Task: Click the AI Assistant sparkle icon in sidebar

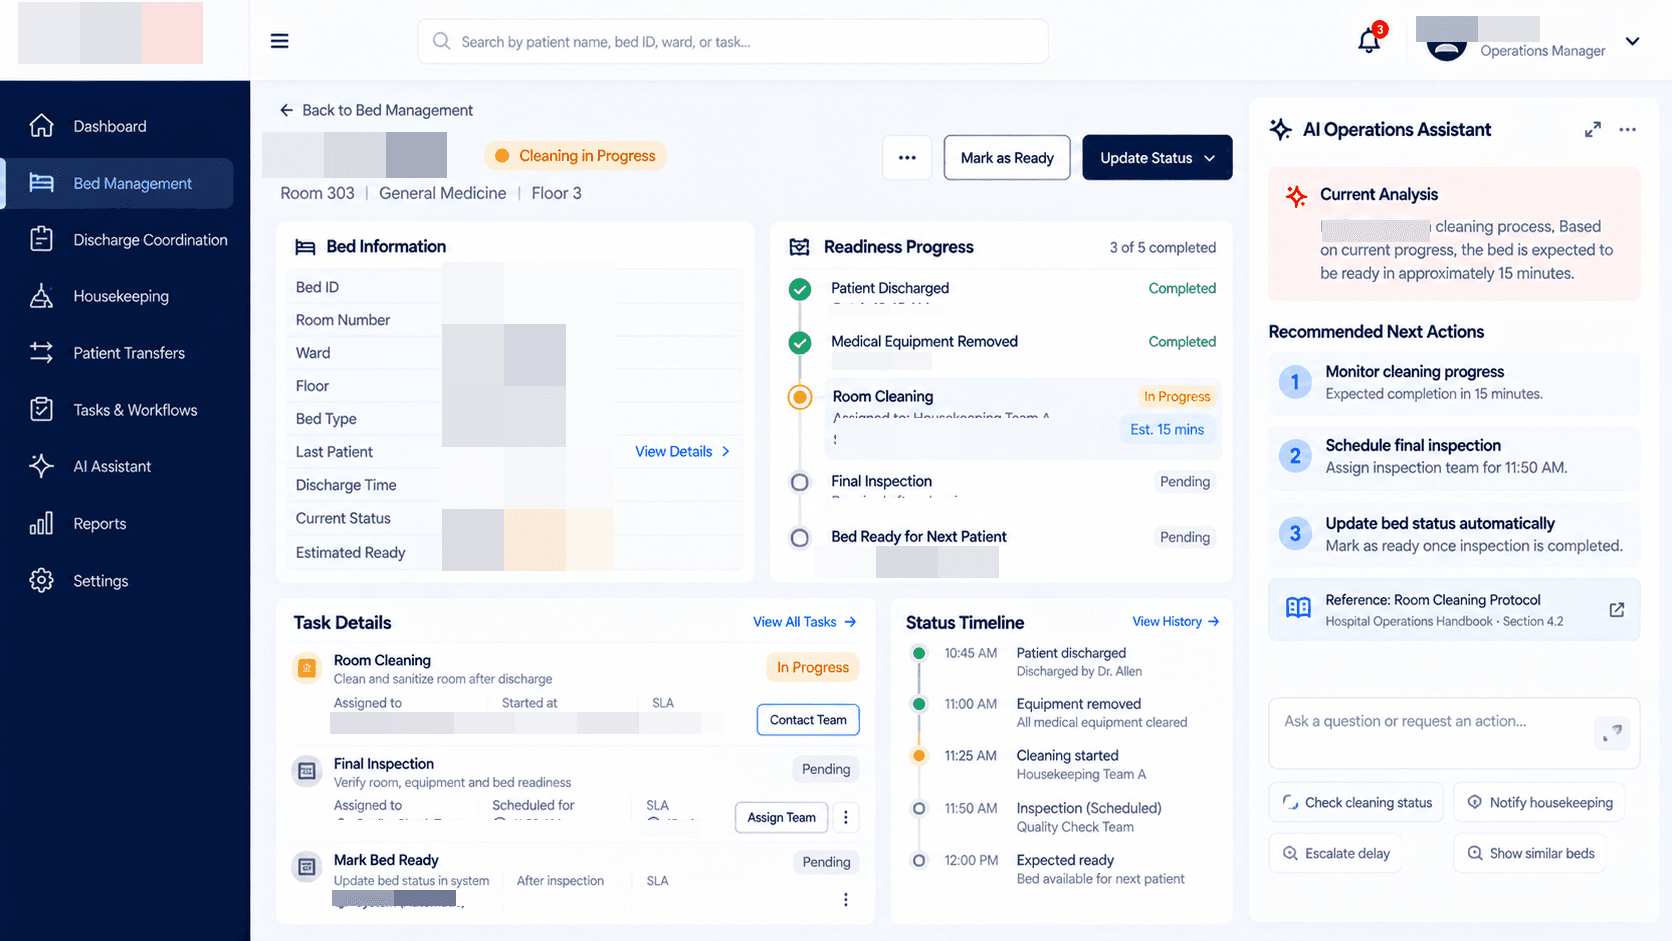Action: point(41,466)
